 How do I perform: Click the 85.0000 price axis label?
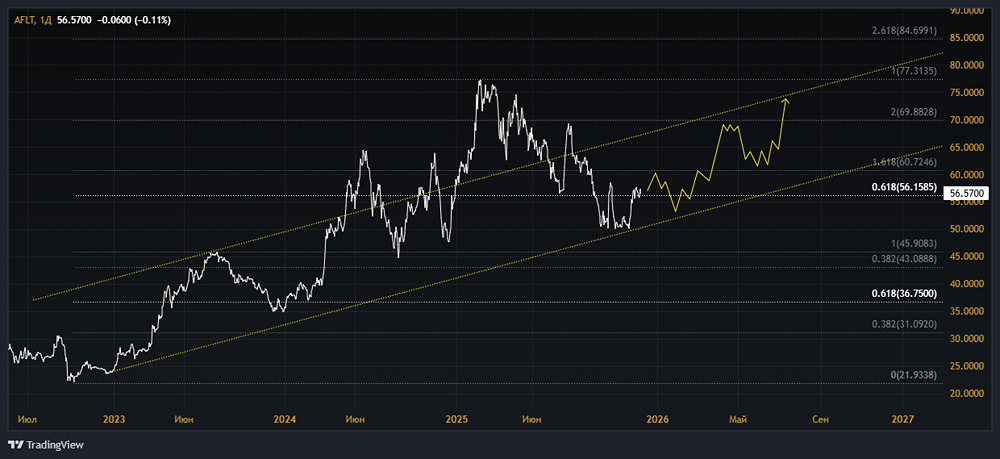pyautogui.click(x=967, y=38)
